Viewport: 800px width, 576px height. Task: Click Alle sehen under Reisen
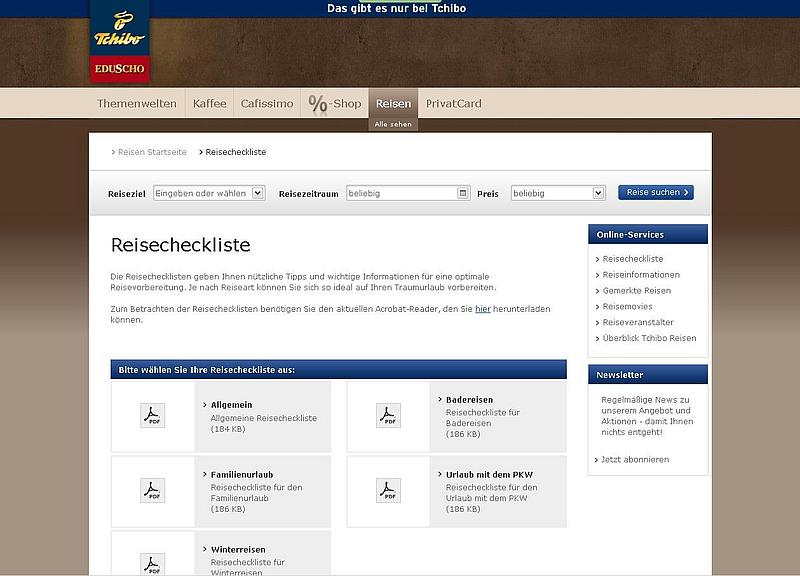393,124
